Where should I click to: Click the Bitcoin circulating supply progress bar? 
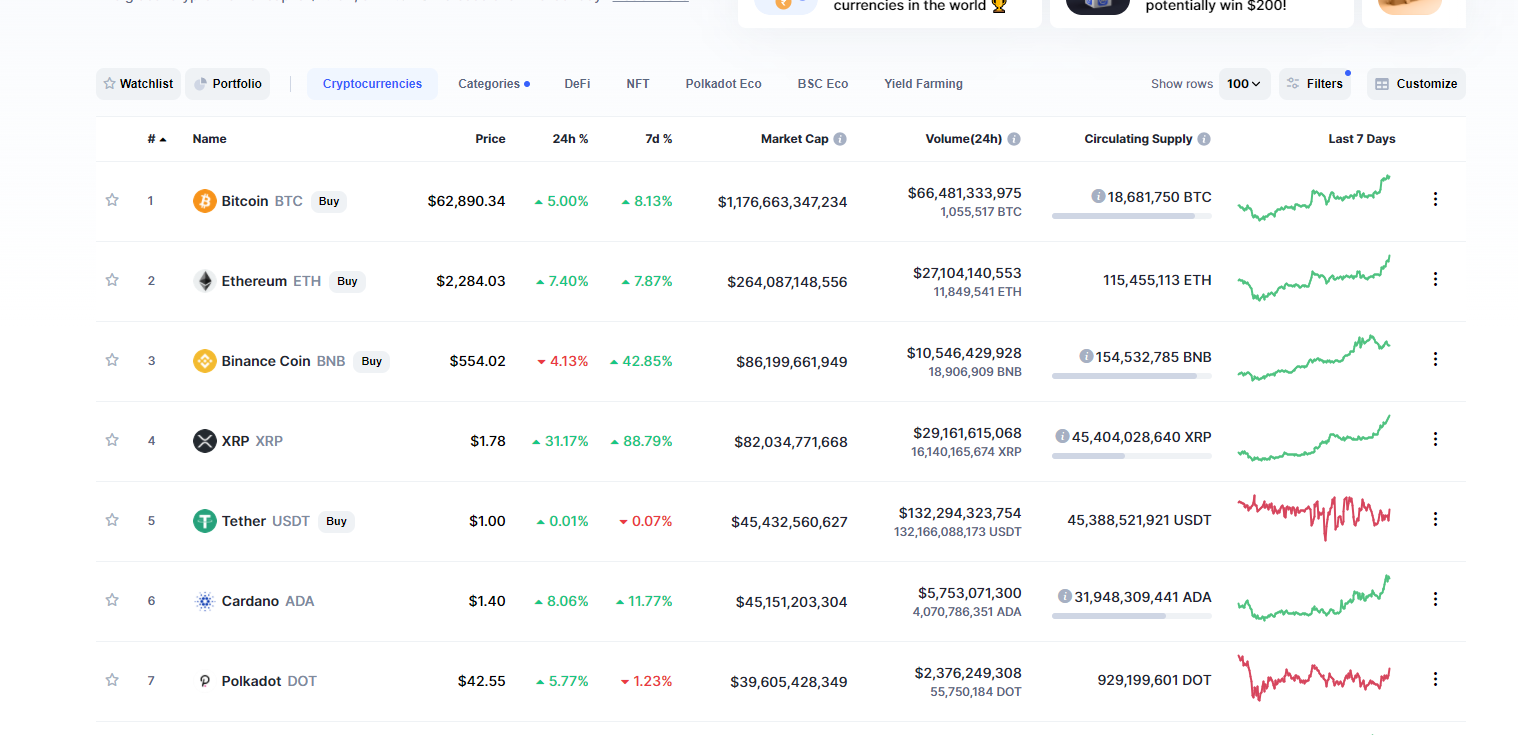[1131, 216]
